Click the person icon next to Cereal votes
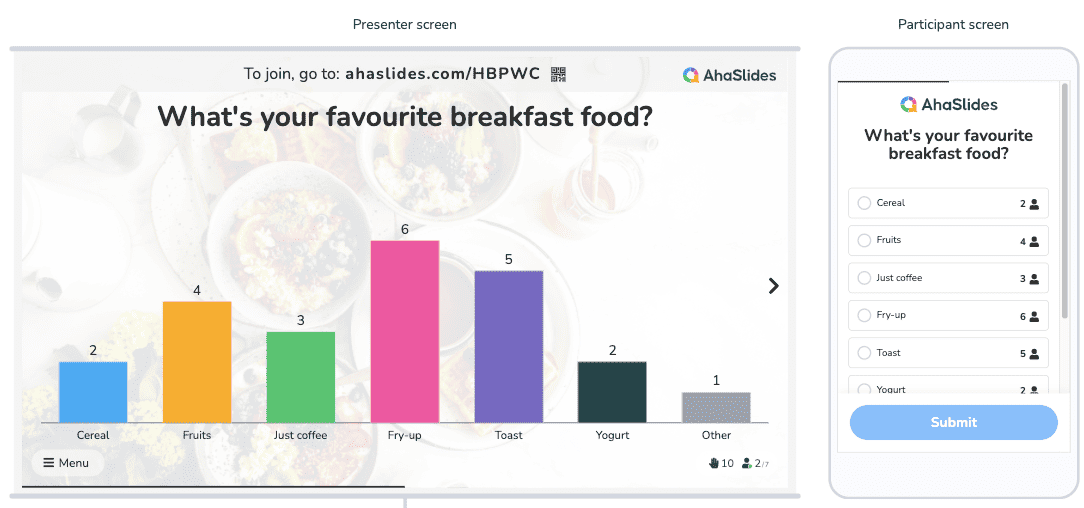The width and height of the screenshot is (1084, 508). click(1034, 204)
